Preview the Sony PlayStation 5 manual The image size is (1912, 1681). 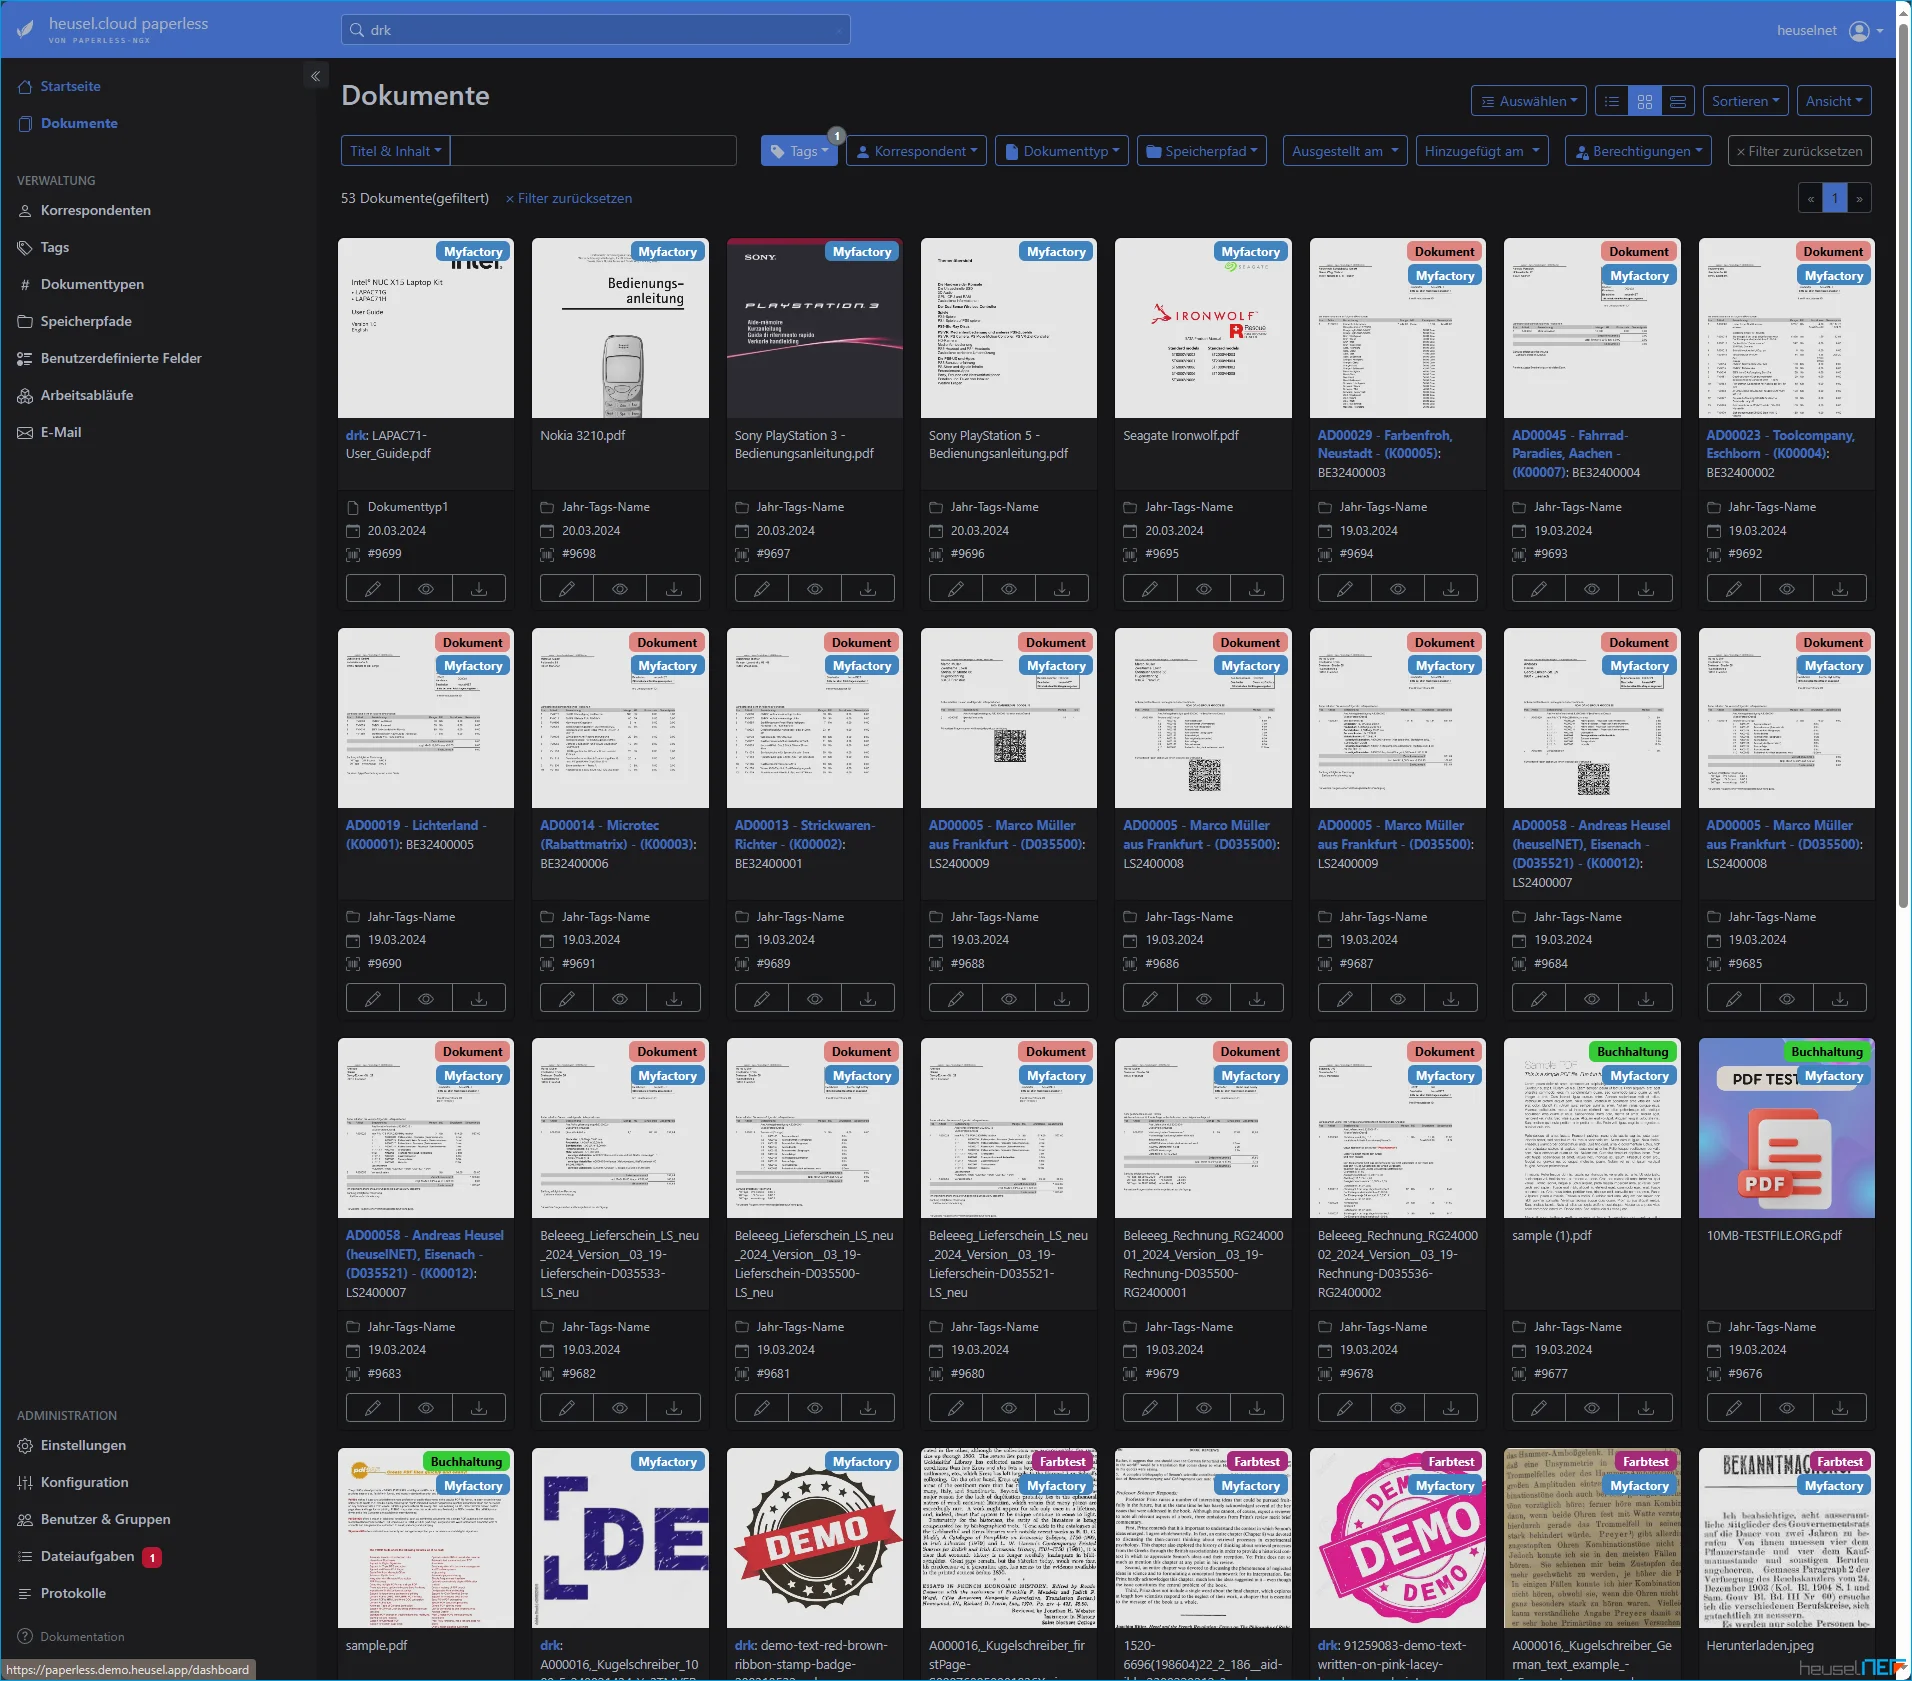(1009, 589)
